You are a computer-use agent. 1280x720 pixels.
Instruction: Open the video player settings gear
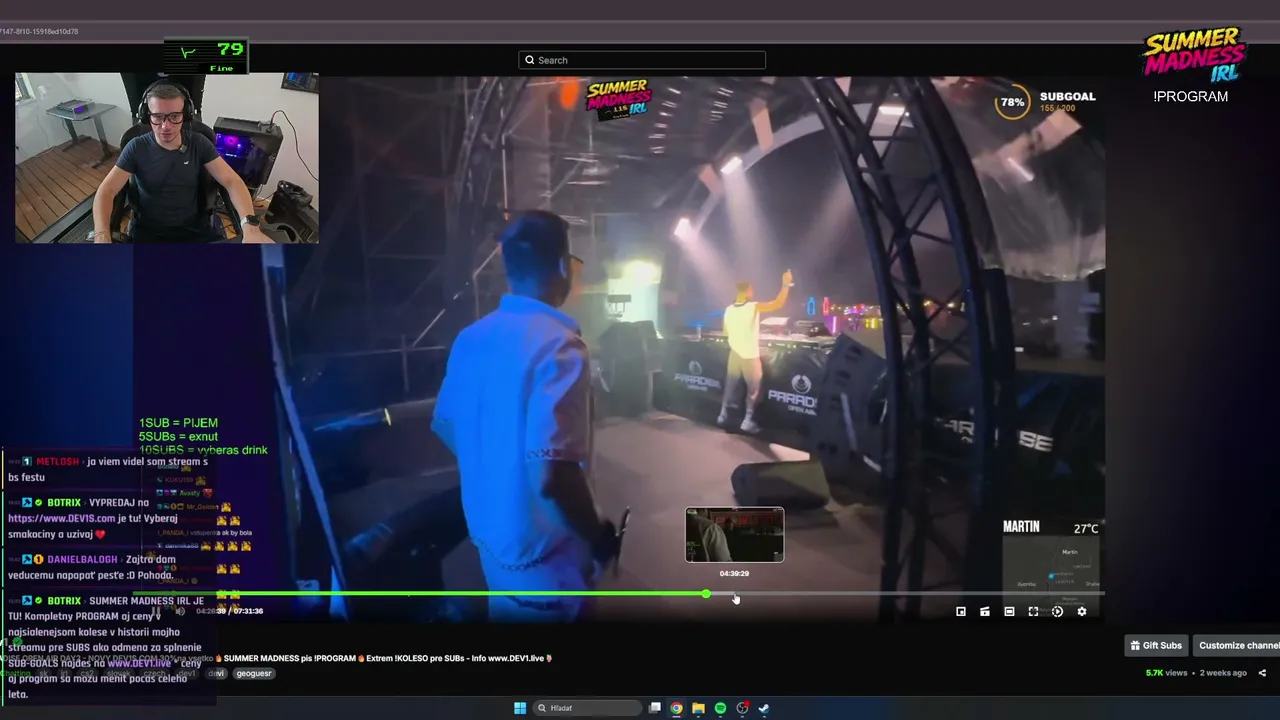(1081, 611)
